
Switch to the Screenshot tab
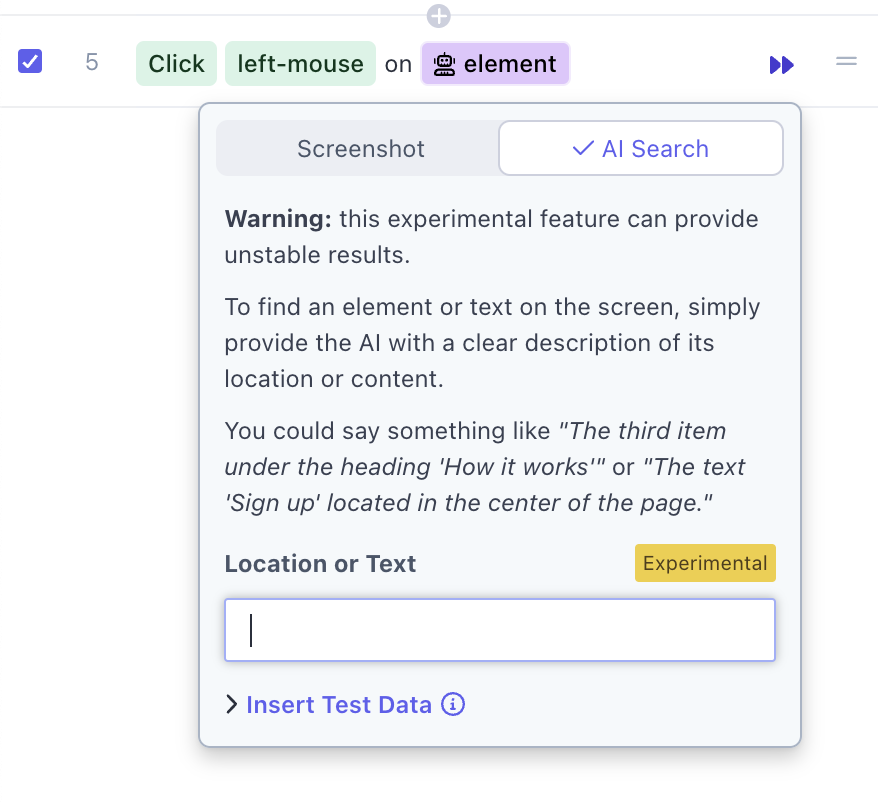tap(360, 149)
